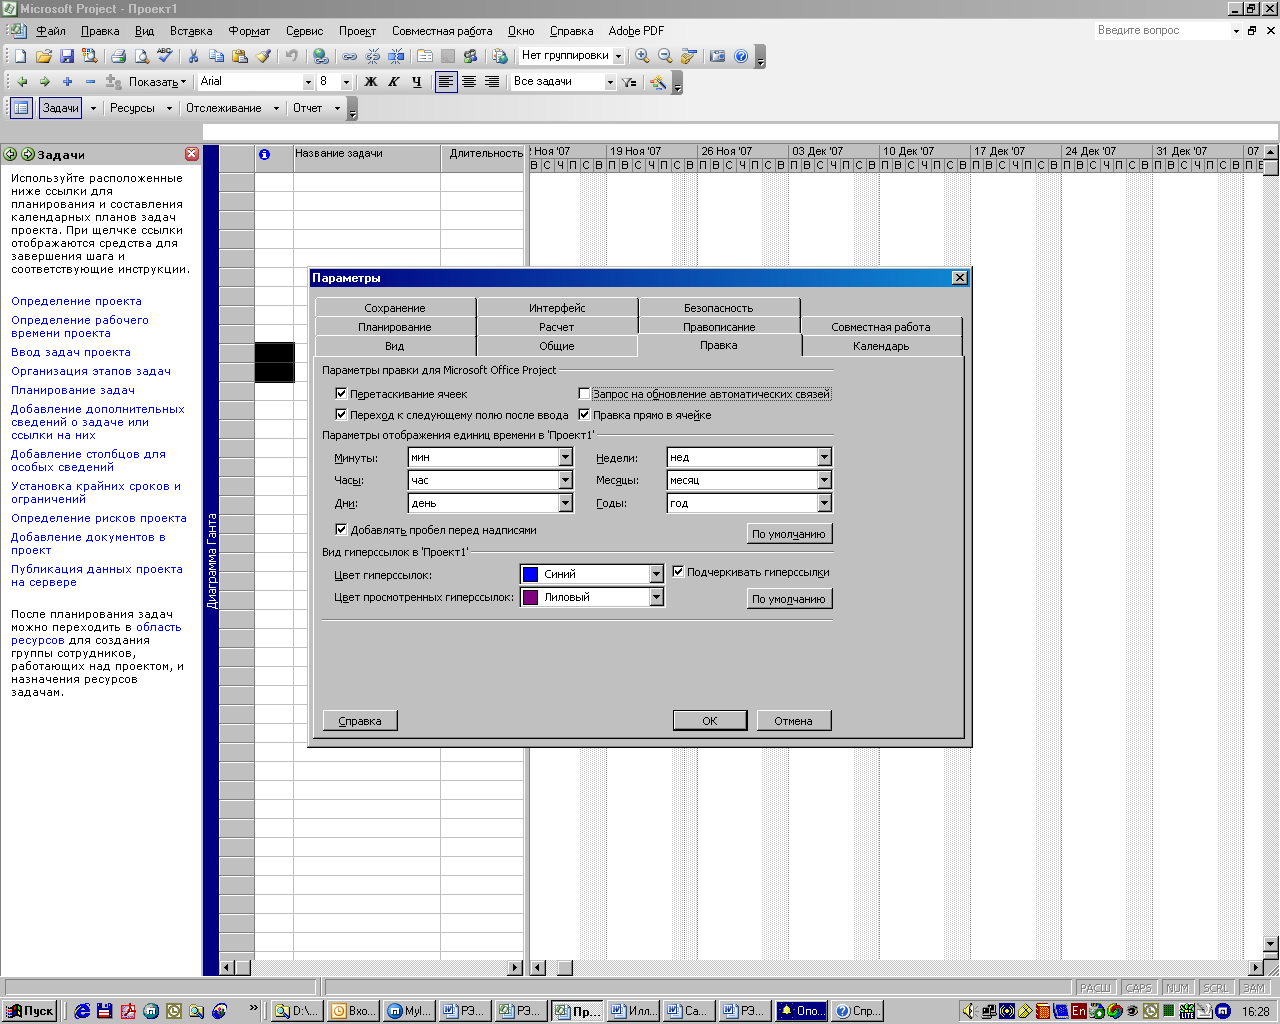Open Годы units dropdown
The height and width of the screenshot is (1024, 1280).
(824, 503)
